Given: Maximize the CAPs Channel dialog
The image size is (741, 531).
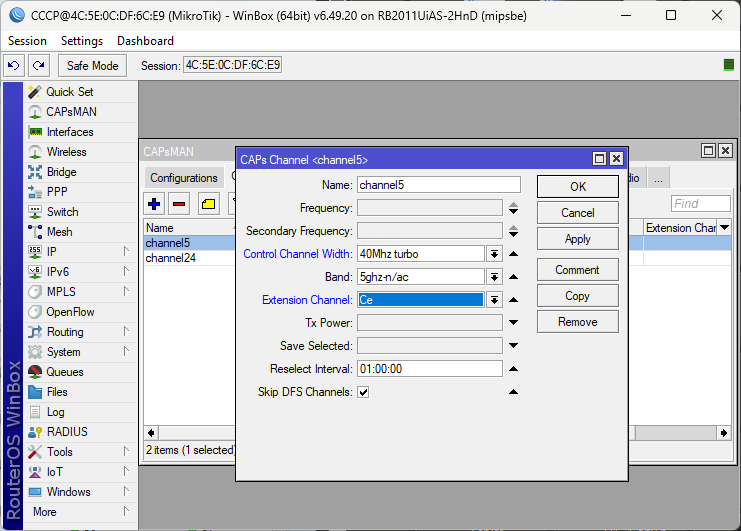Looking at the screenshot, I should 599,159.
